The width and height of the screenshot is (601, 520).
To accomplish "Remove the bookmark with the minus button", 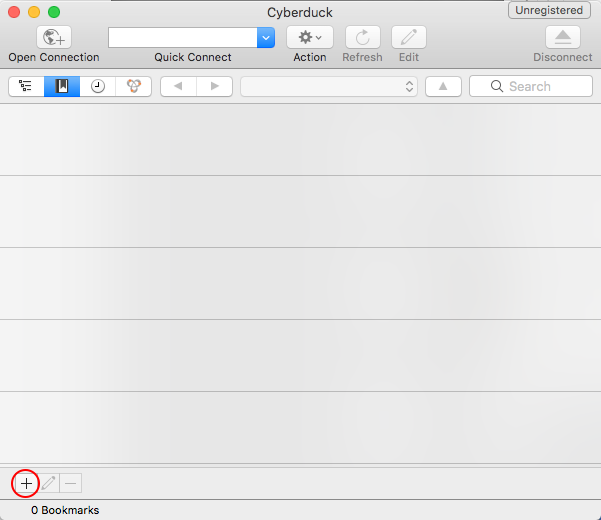I will click(x=71, y=484).
